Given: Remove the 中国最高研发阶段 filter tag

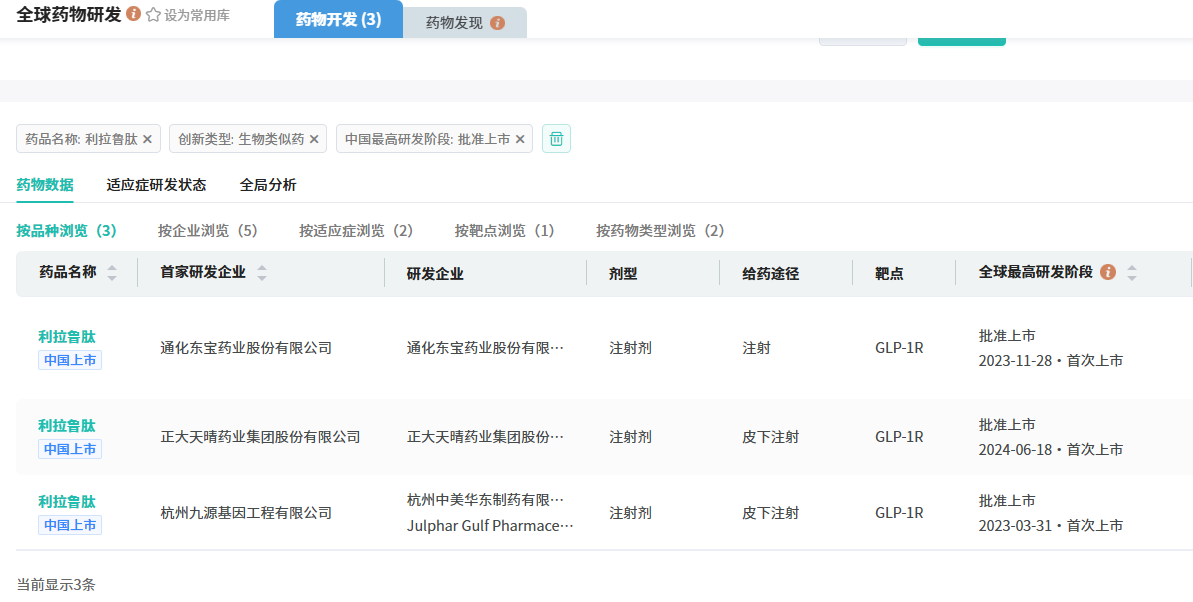Looking at the screenshot, I should click(x=520, y=139).
